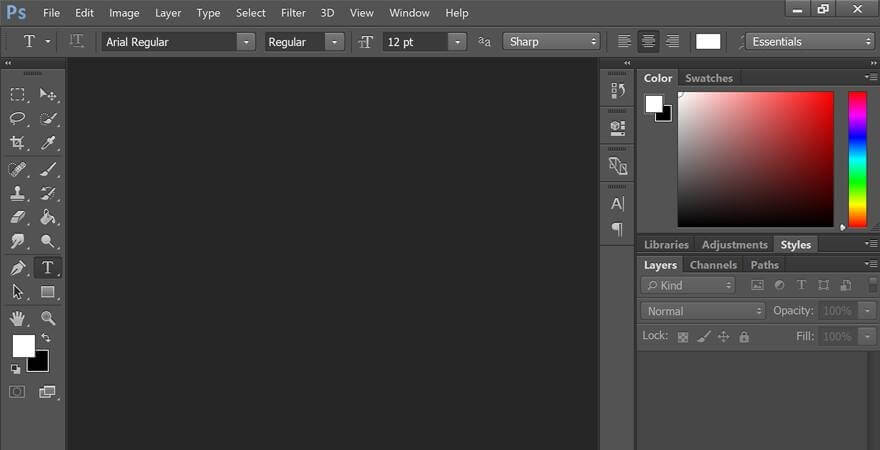880x450 pixels.
Task: Select the Move tool
Action: click(48, 94)
